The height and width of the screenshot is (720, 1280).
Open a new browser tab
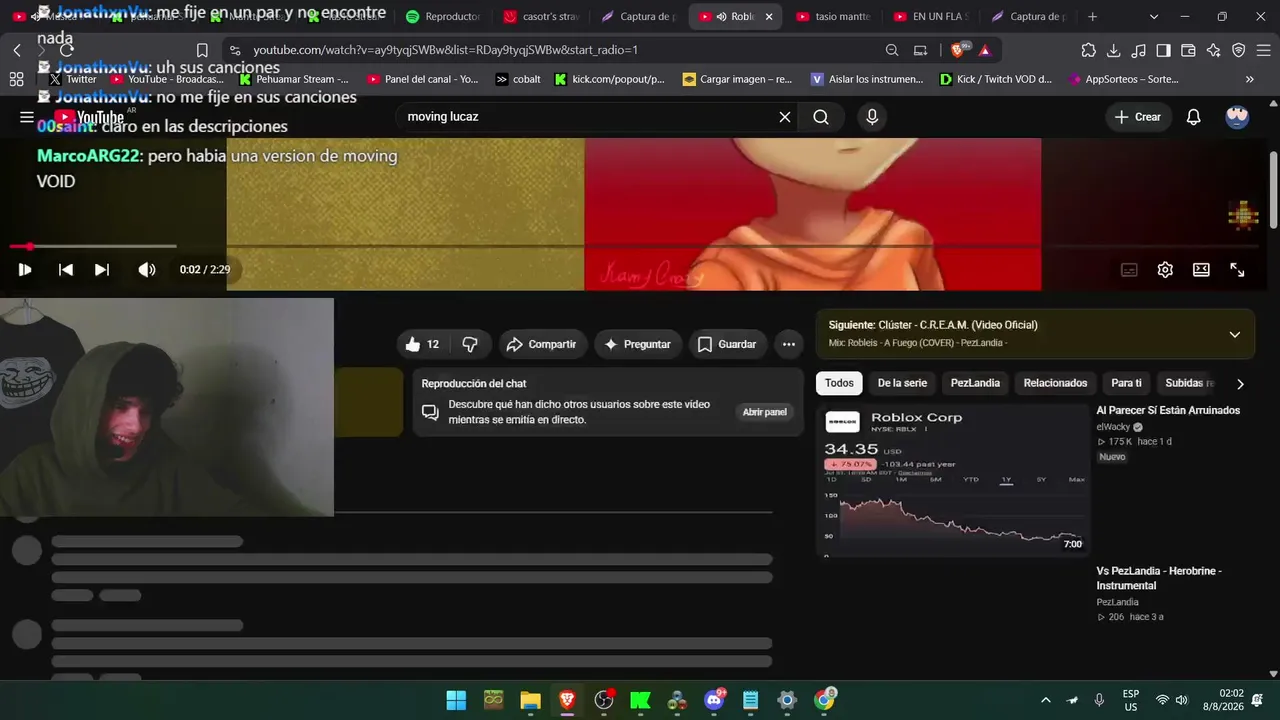click(1092, 17)
